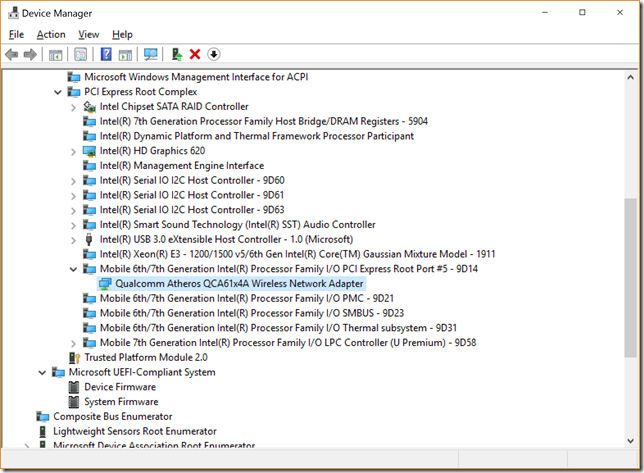Screen dimensions: 644x473
Task: Expand Intel(R) HD Graphics 620 node
Action: (74, 151)
